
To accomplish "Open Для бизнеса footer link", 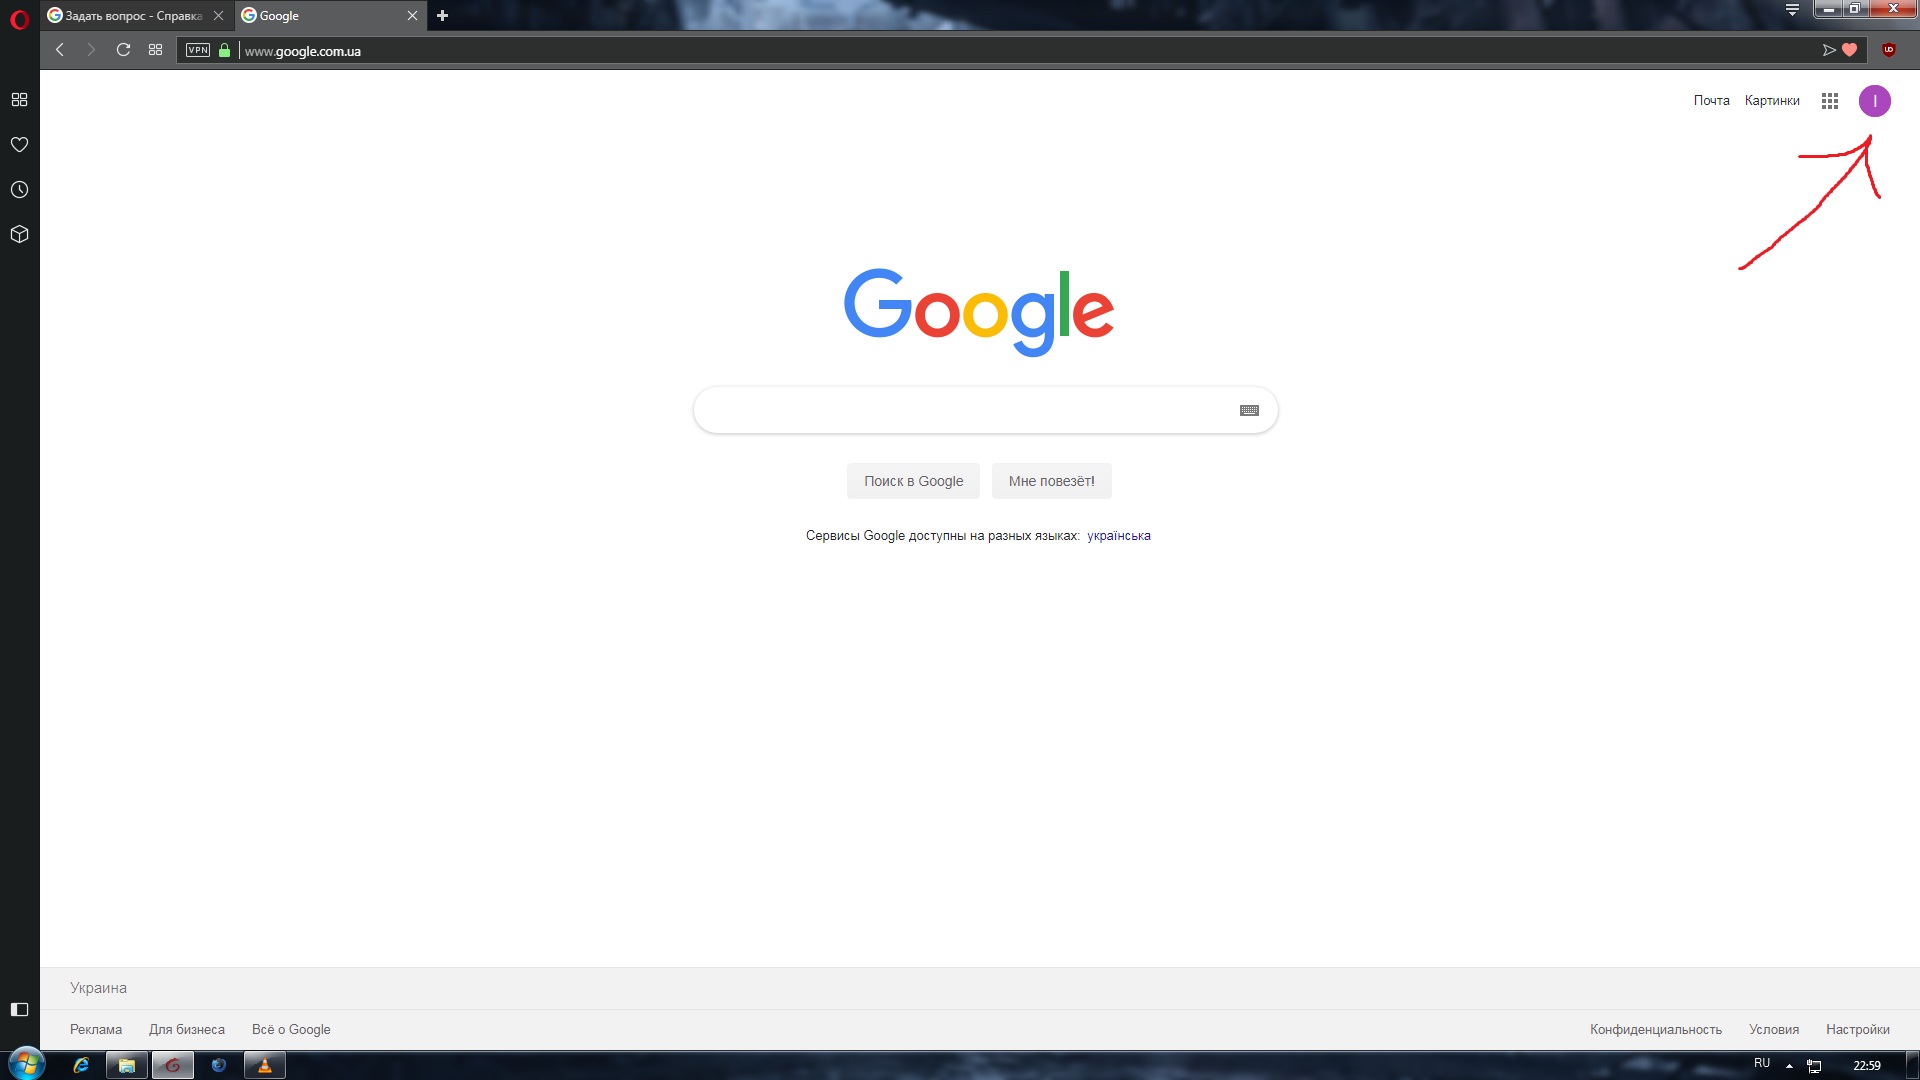I will (x=187, y=1030).
